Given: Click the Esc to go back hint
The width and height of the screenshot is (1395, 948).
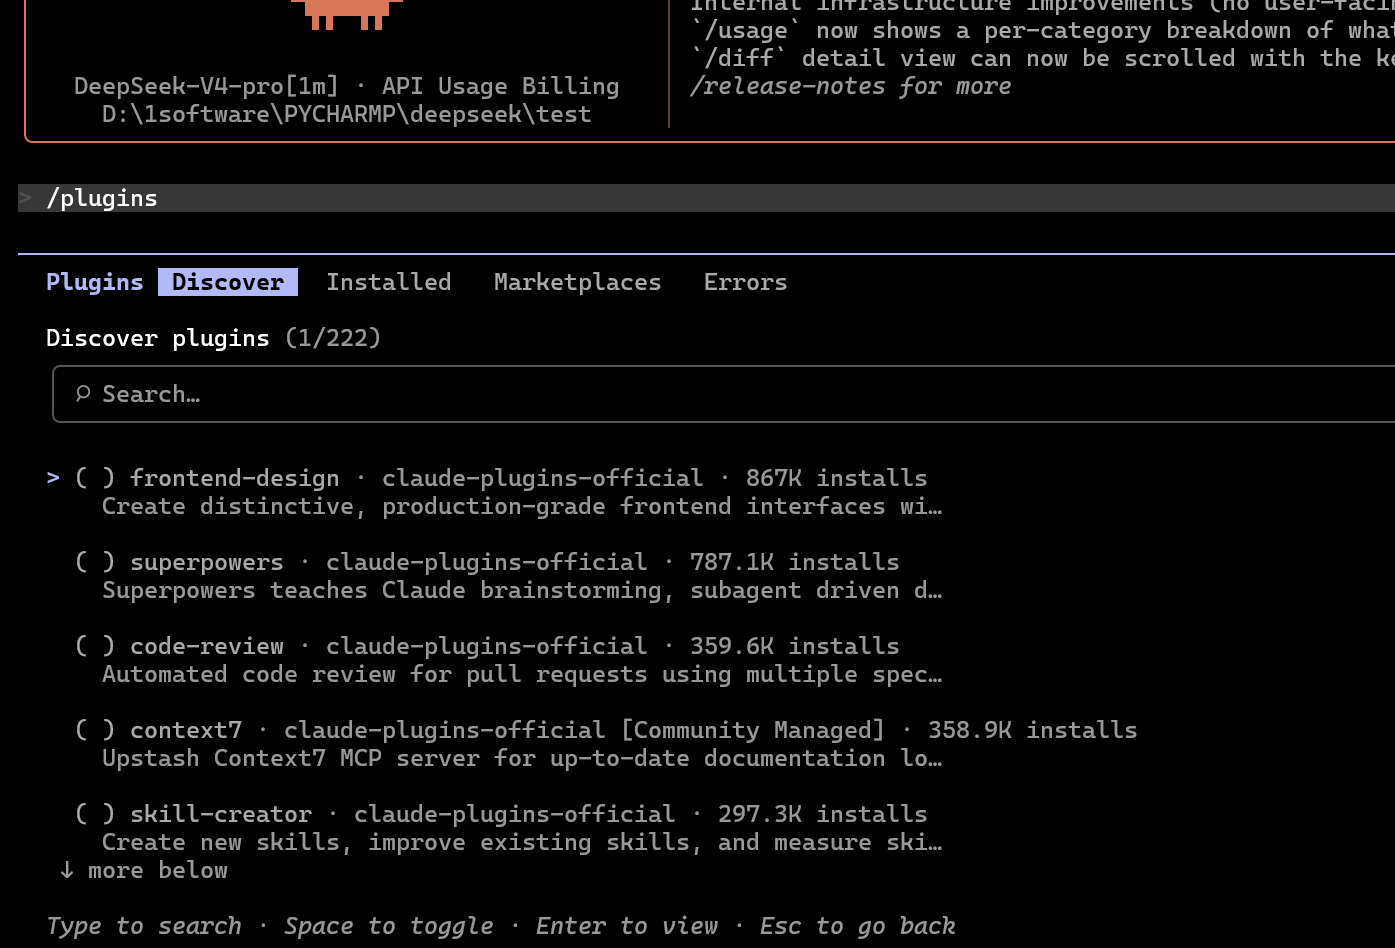Looking at the screenshot, I should (x=858, y=926).
